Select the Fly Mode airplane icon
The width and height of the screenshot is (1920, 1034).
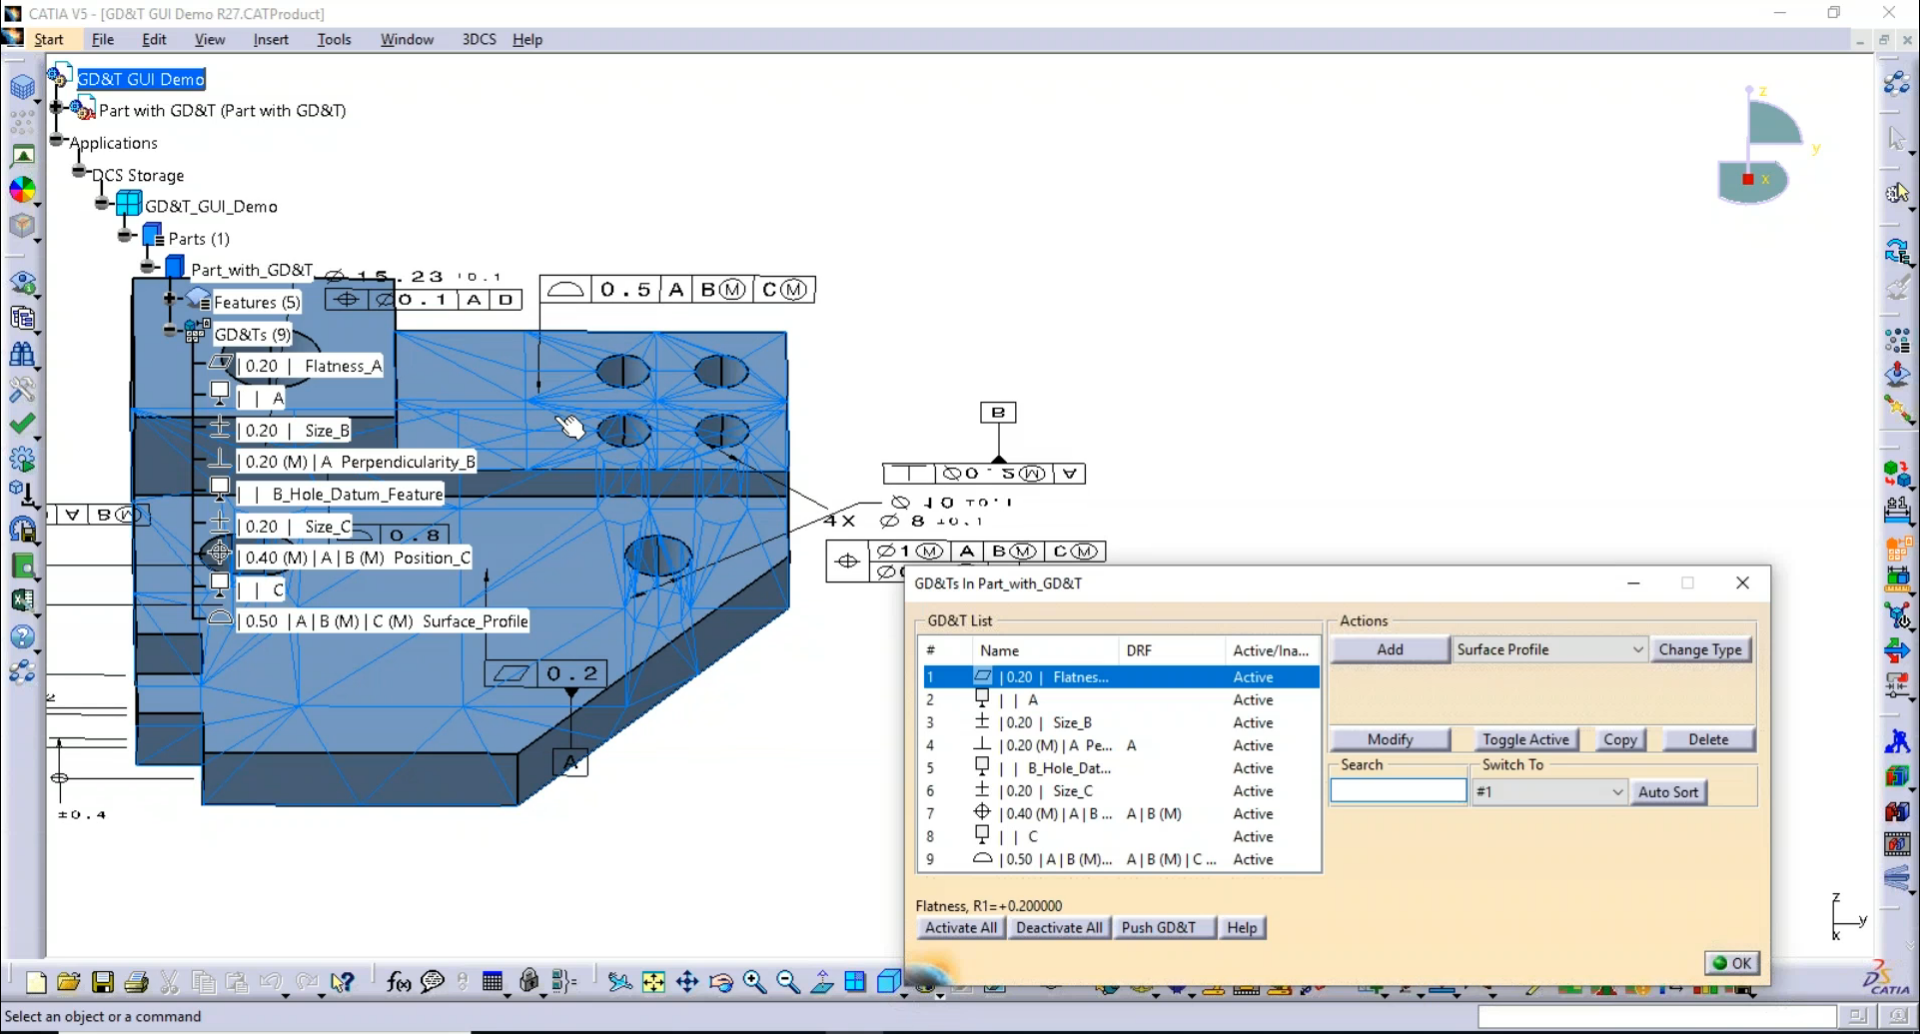[619, 983]
